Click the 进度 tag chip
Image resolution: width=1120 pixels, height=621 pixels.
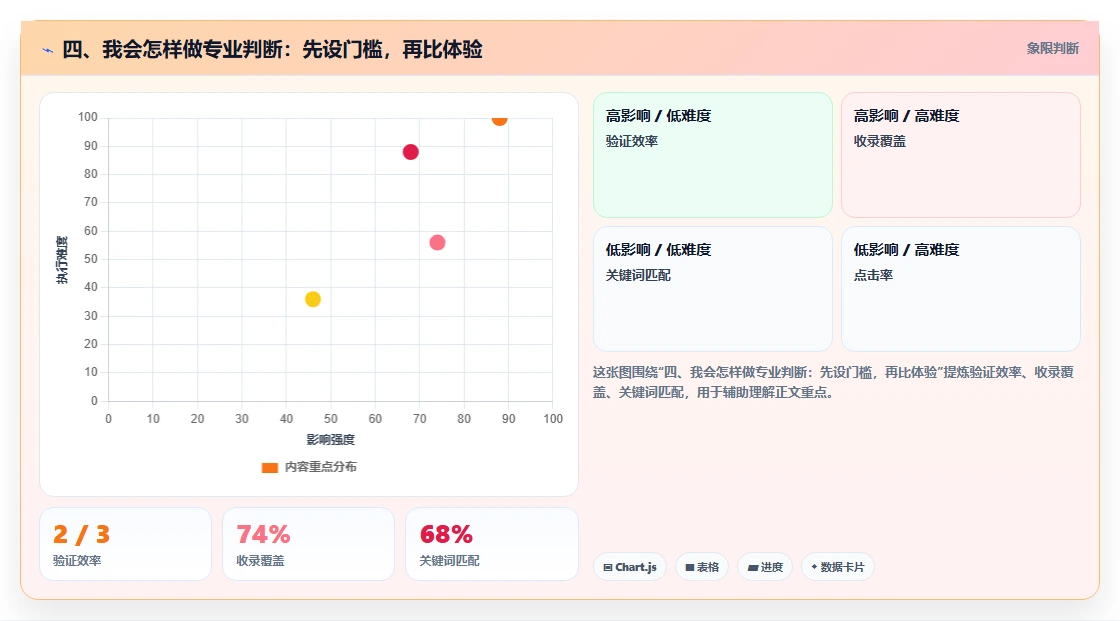point(765,567)
